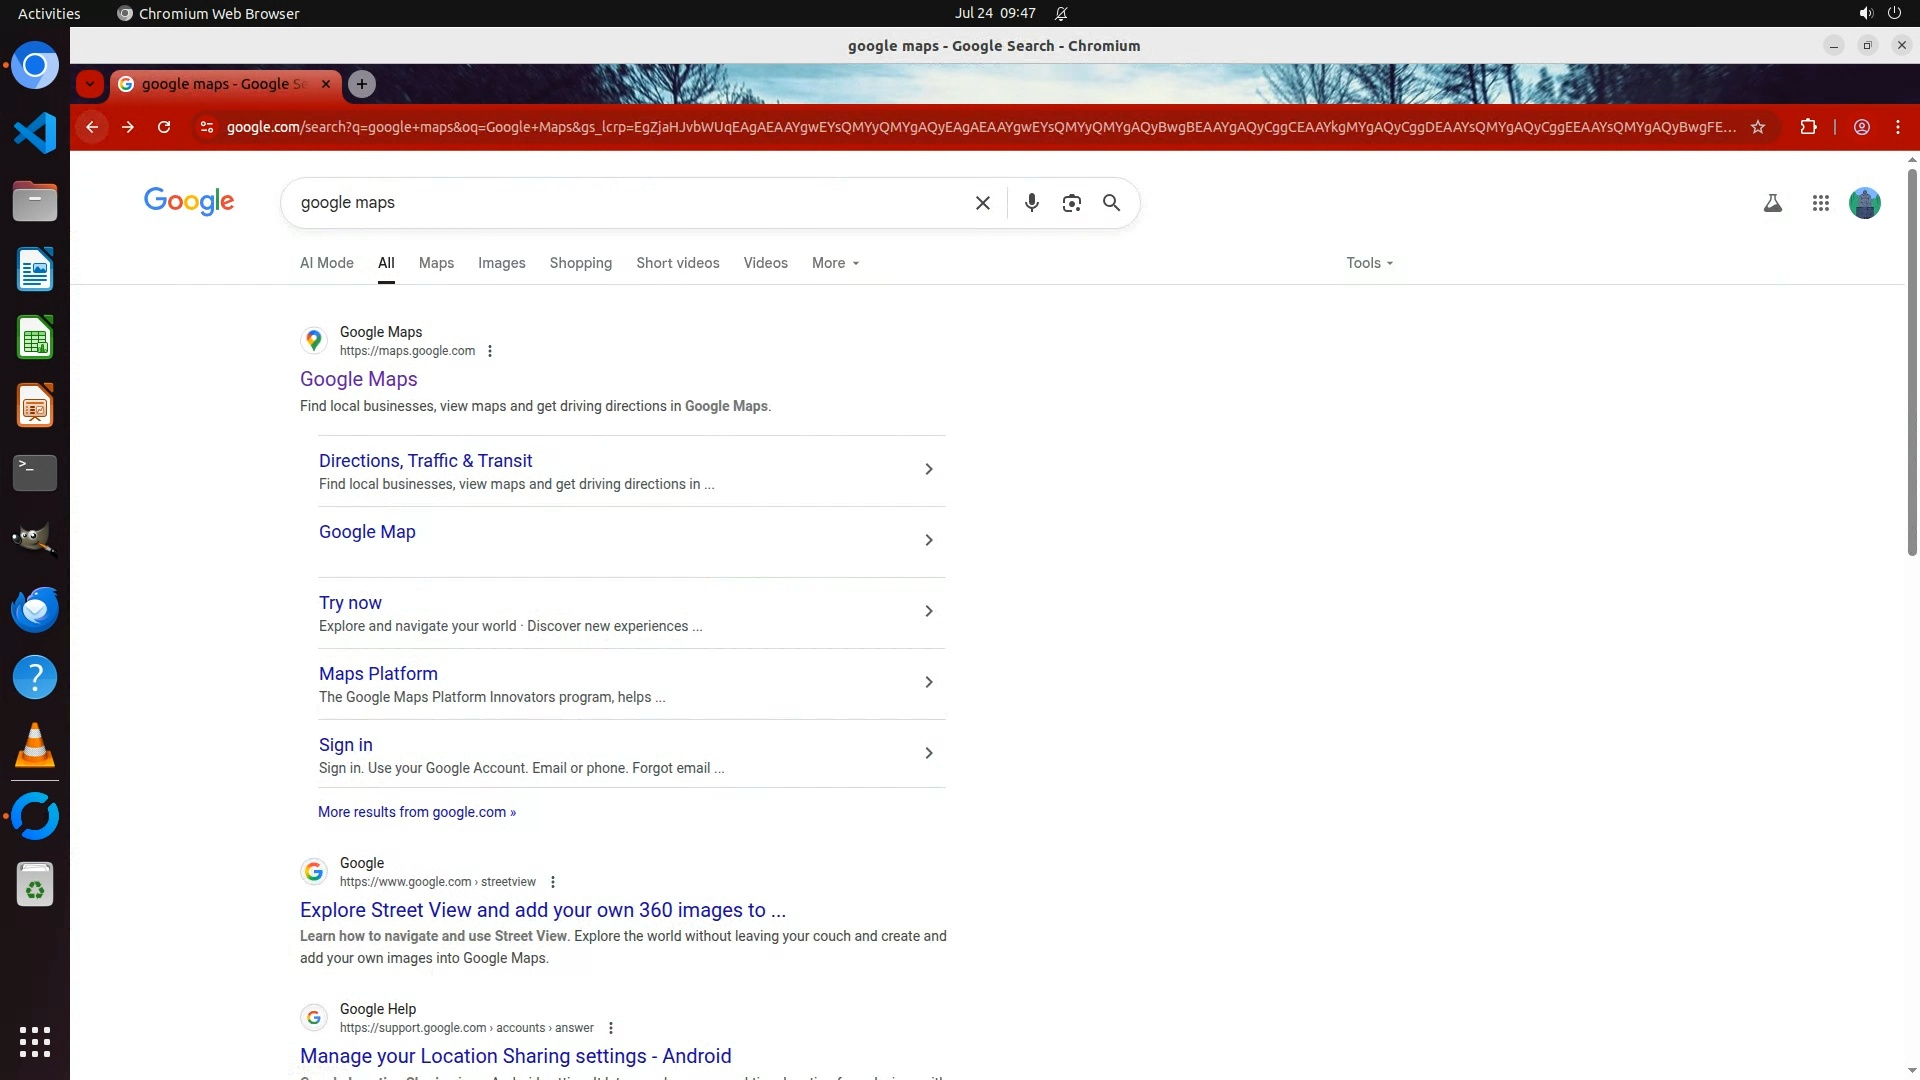Open the Tools dropdown
The height and width of the screenshot is (1080, 1920).
coord(1368,263)
